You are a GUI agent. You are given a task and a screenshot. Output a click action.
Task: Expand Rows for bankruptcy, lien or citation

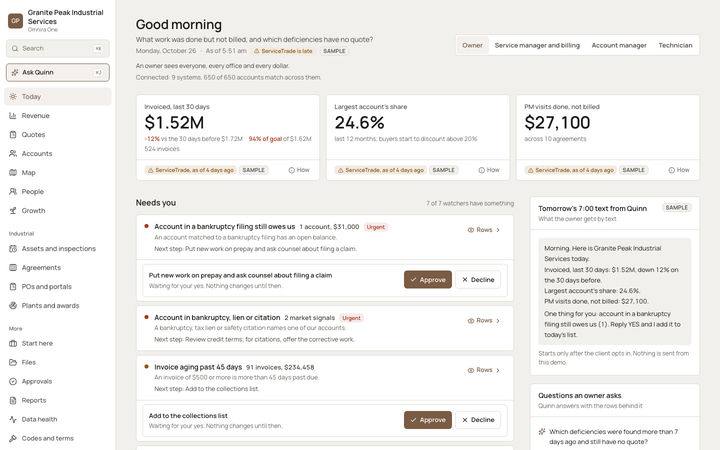484,321
